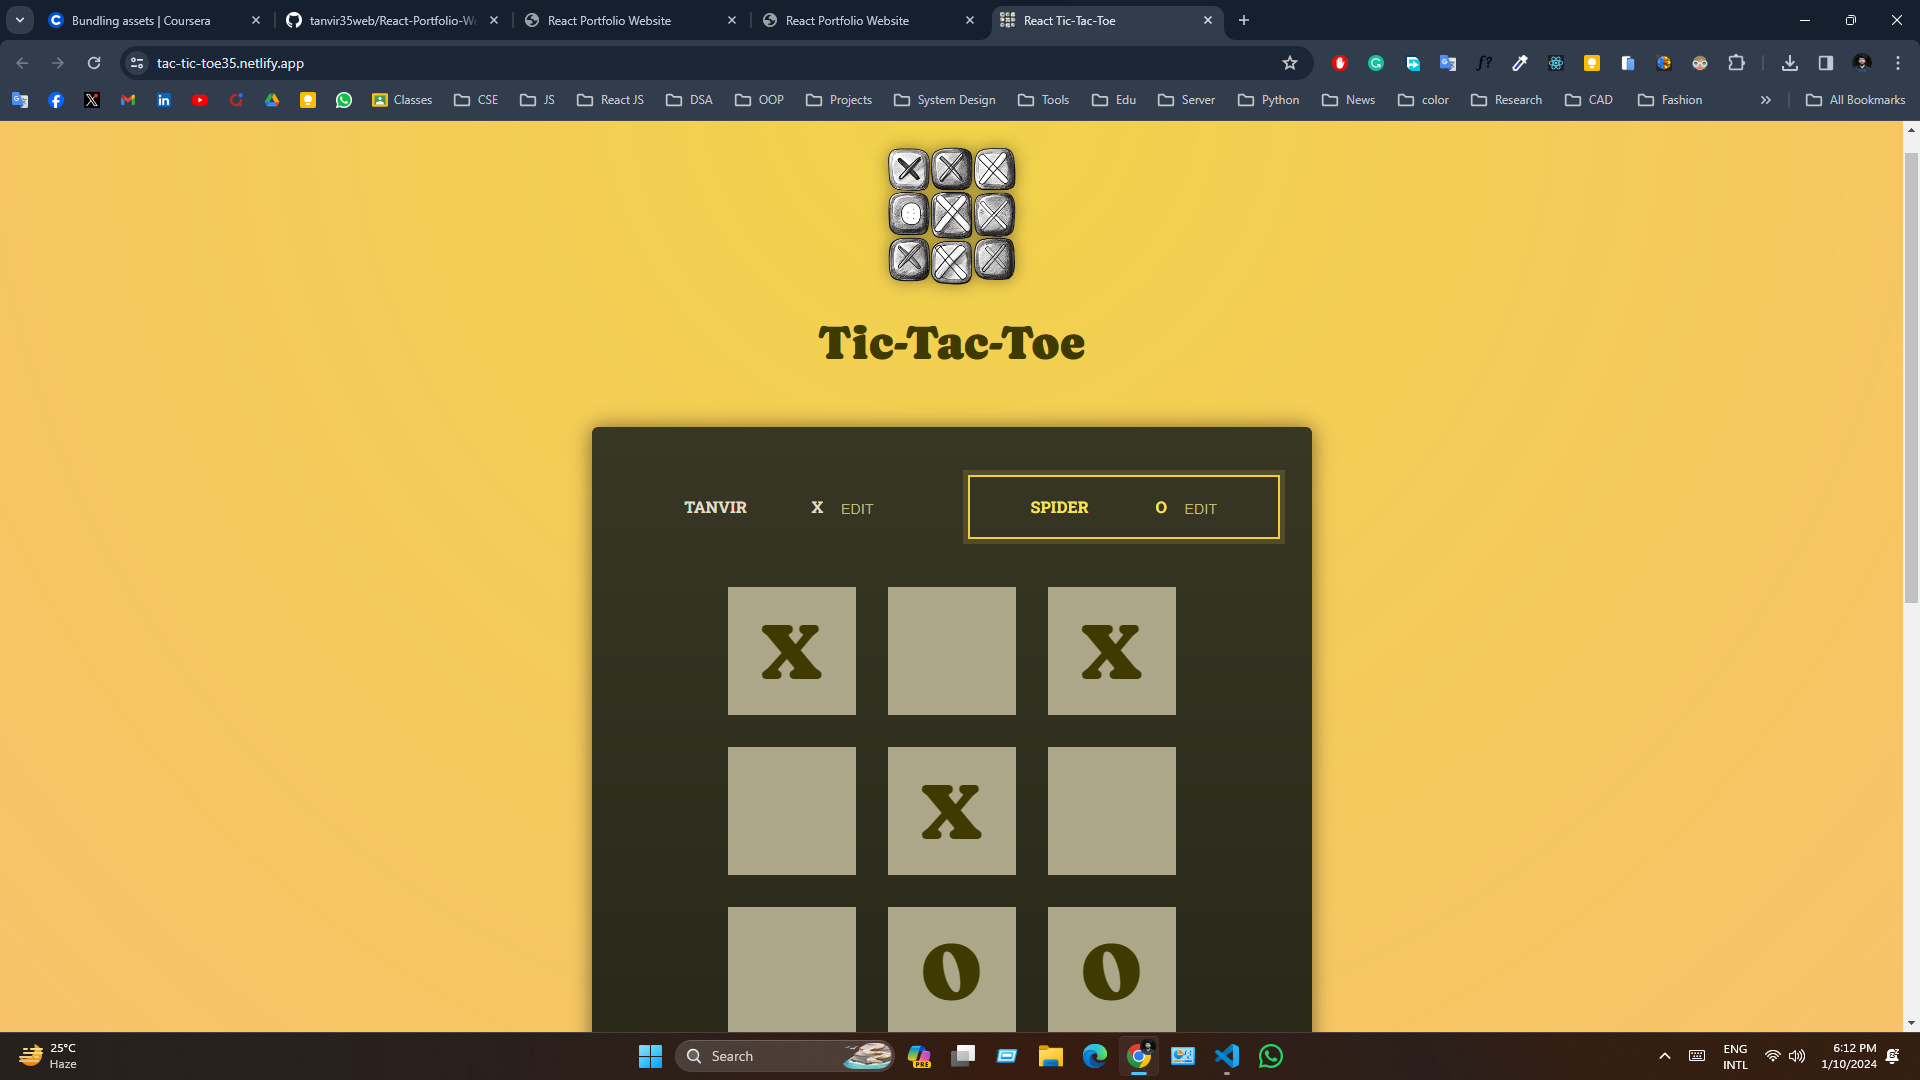Click the GitHub tab for React Portfolio
The image size is (1920, 1080).
[392, 20]
